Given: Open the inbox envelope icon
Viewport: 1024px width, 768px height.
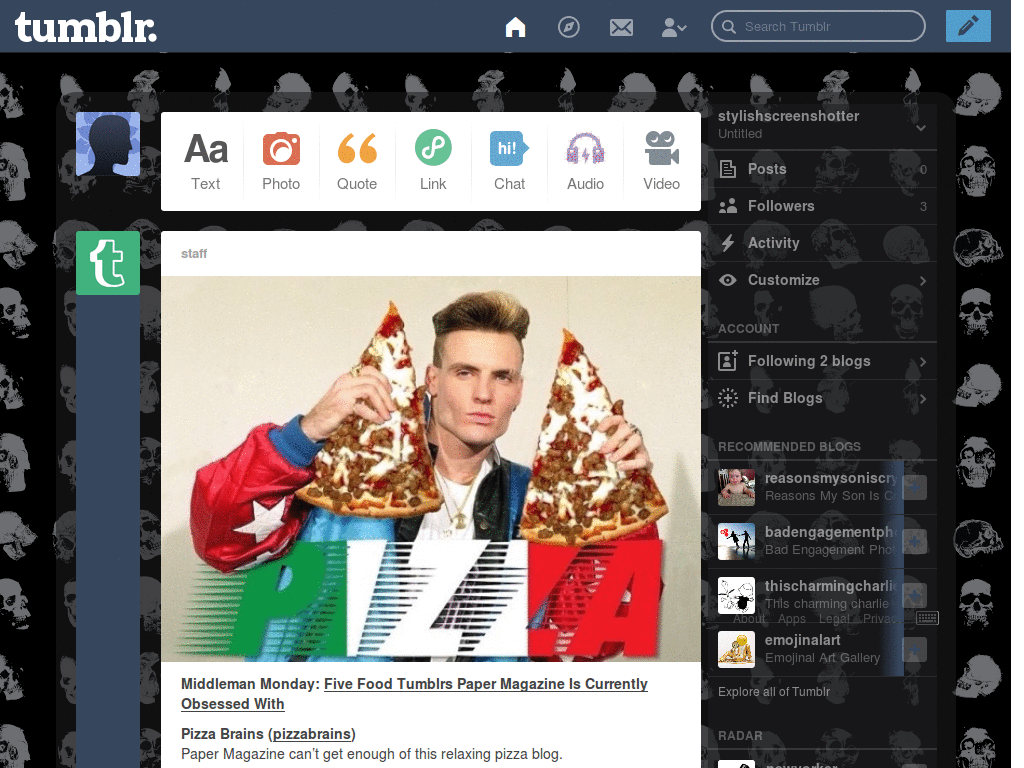Looking at the screenshot, I should point(621,27).
